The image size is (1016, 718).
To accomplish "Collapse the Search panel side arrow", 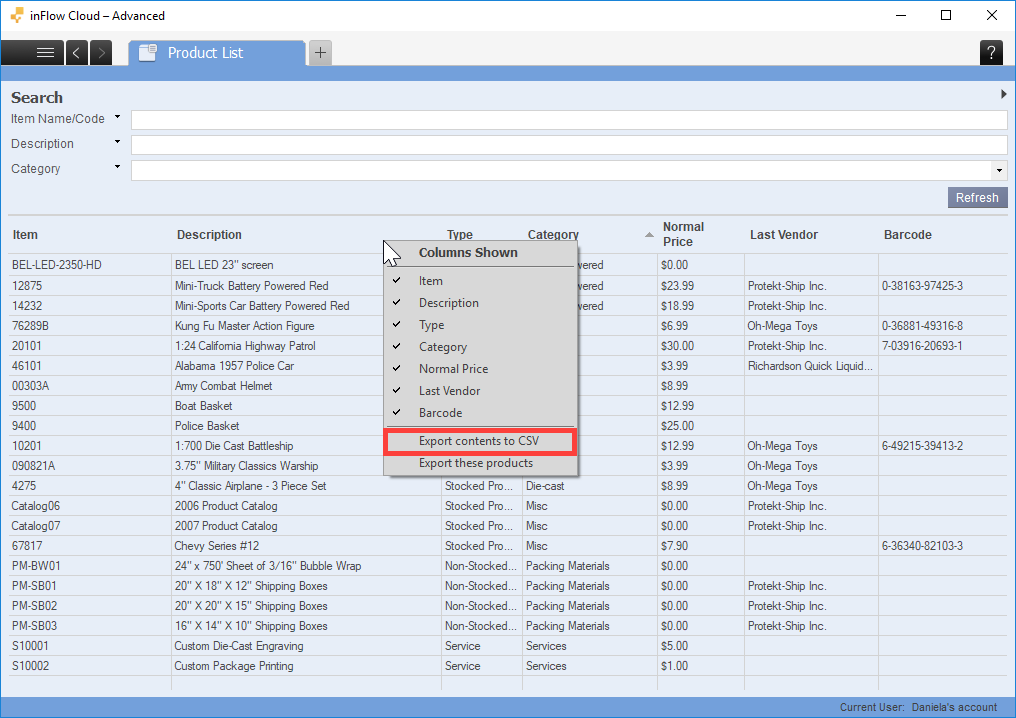I will pos(1003,95).
